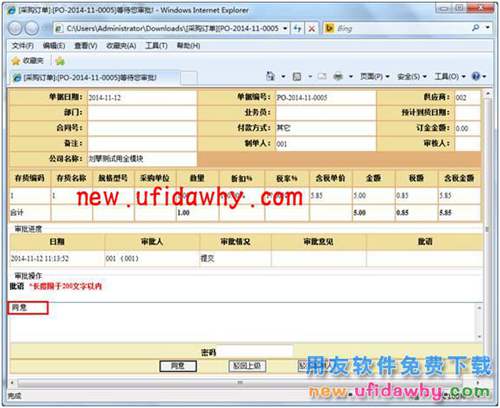Expand the Help icon dropdown arrow
The height and width of the screenshot is (408, 500).
point(484,77)
